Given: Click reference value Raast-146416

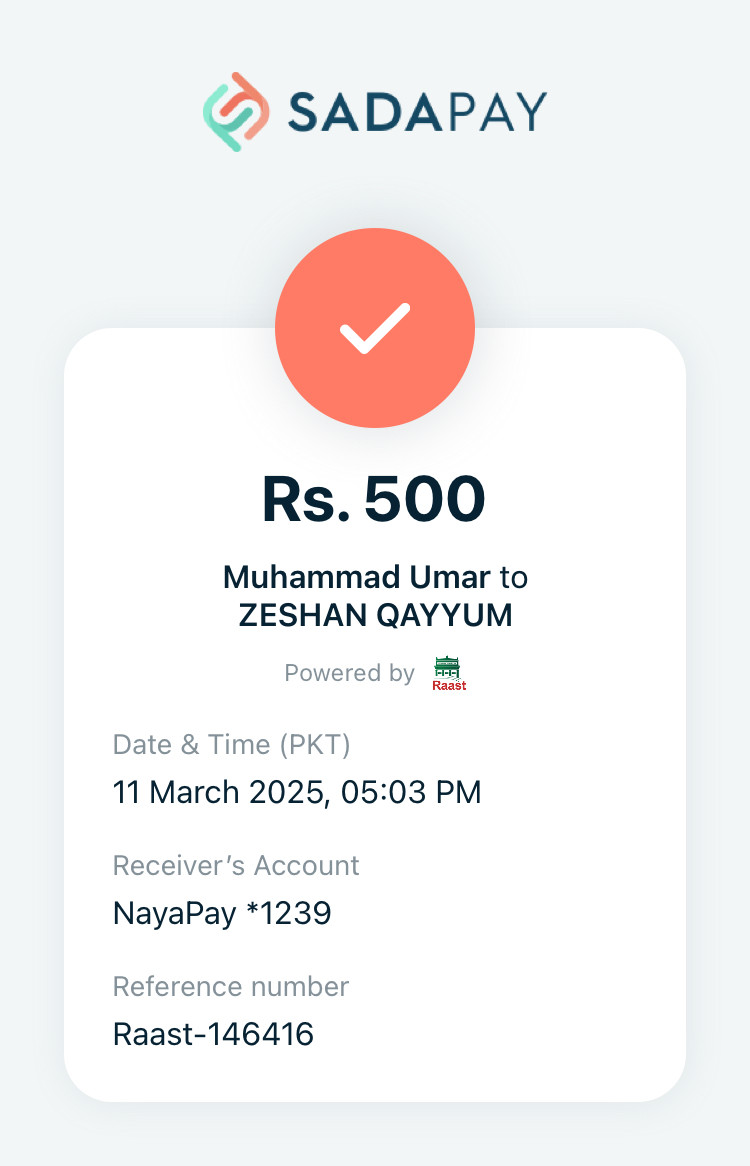Looking at the screenshot, I should tap(213, 1034).
